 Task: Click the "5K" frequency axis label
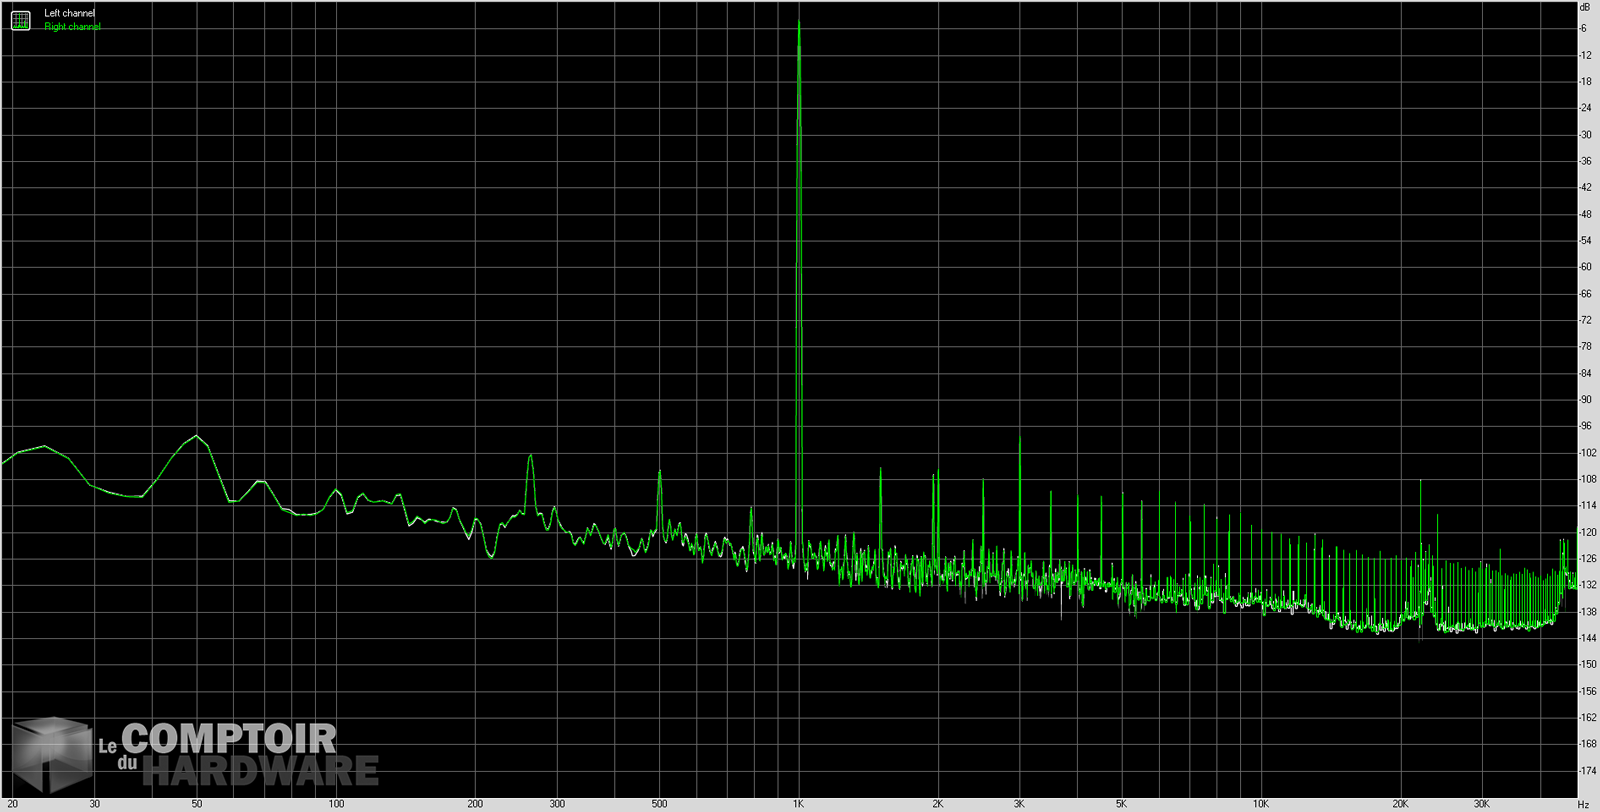coord(1121,804)
